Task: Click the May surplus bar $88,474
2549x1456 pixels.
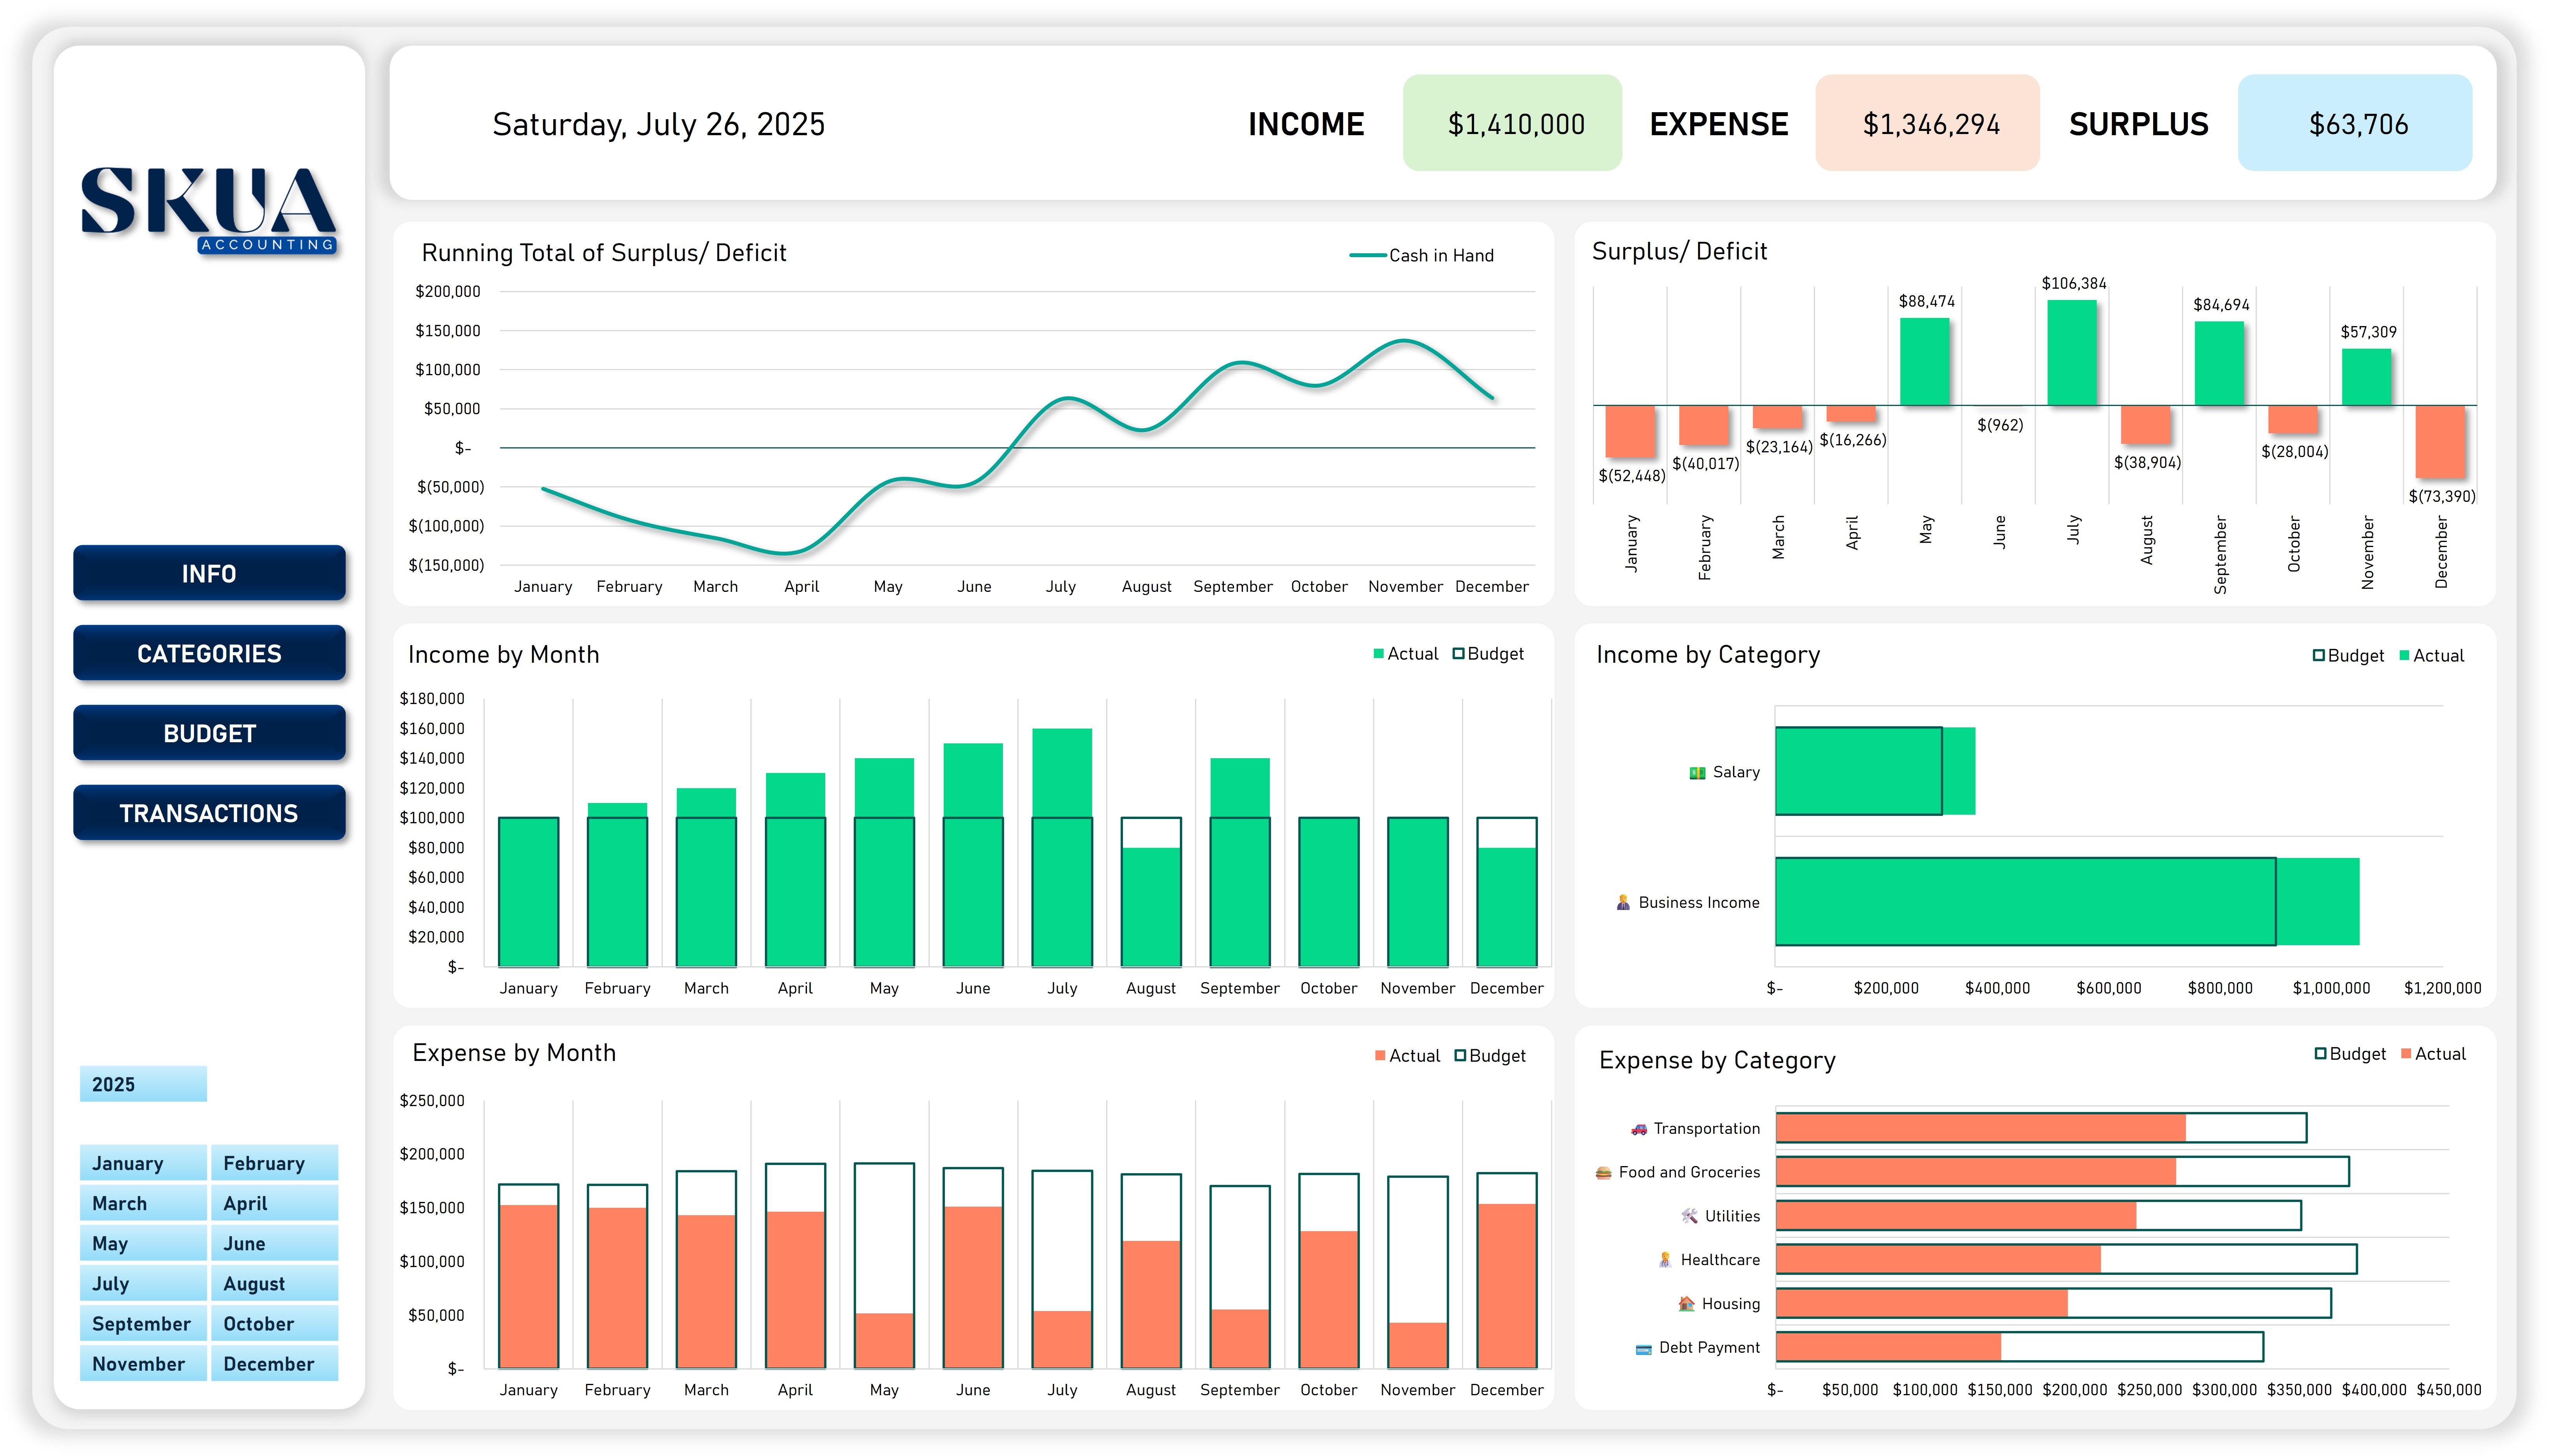Action: 1925,362
